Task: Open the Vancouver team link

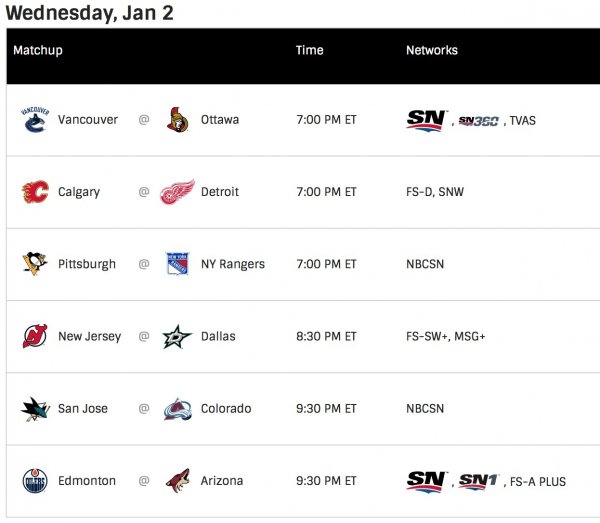Action: point(88,120)
